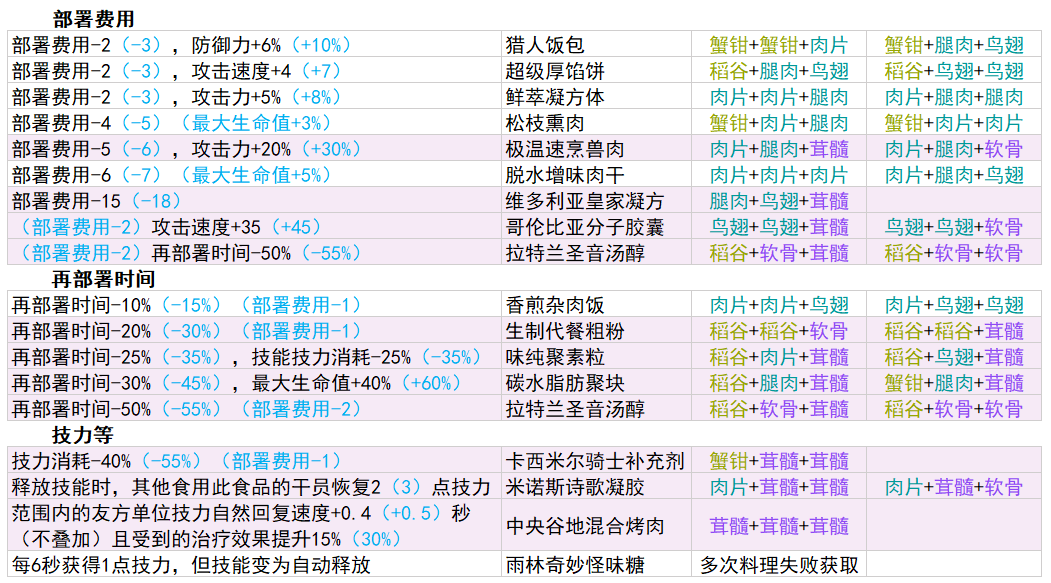Select the 维多利亚皇家凝方 food name cell

click(x=597, y=201)
